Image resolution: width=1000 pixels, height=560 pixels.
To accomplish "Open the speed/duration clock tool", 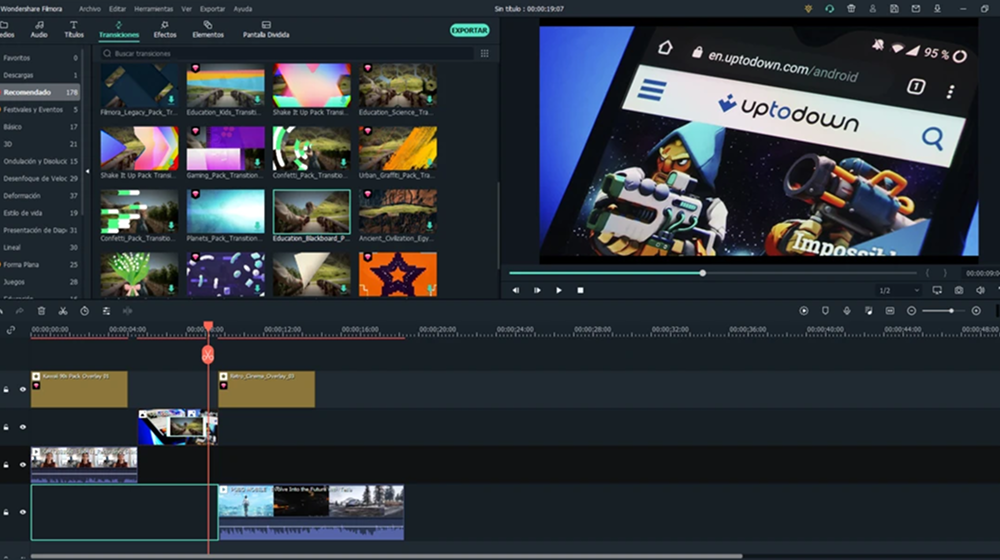I will click(x=84, y=311).
